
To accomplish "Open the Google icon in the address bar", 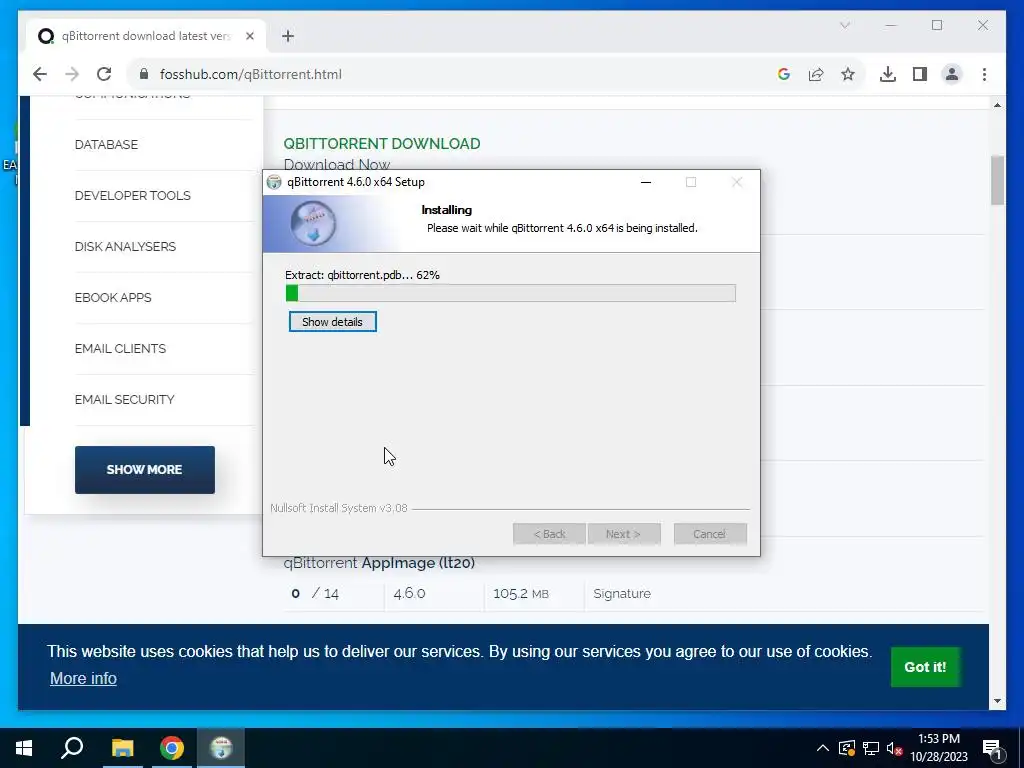I will [784, 74].
